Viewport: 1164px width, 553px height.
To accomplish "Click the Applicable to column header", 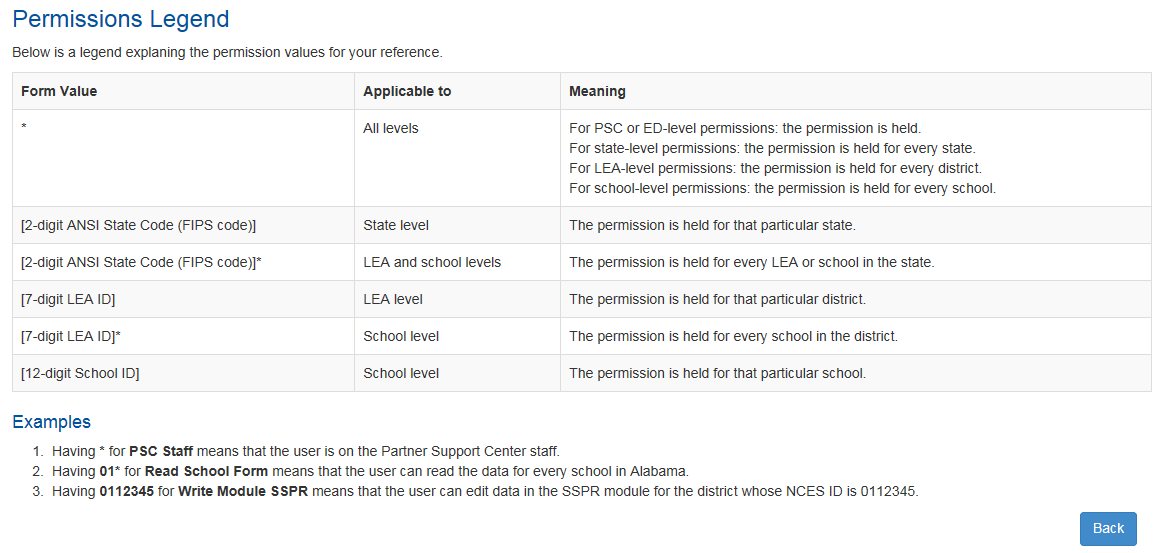I will pyautogui.click(x=407, y=91).
